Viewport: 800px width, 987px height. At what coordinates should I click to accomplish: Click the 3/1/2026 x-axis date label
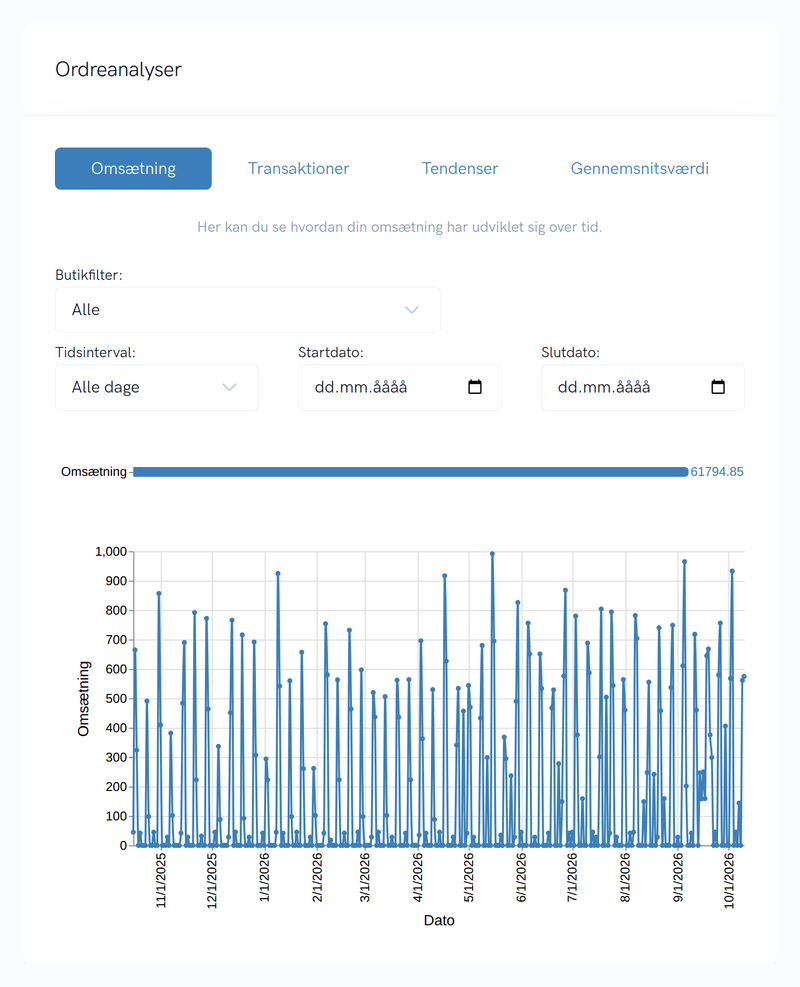tap(365, 877)
